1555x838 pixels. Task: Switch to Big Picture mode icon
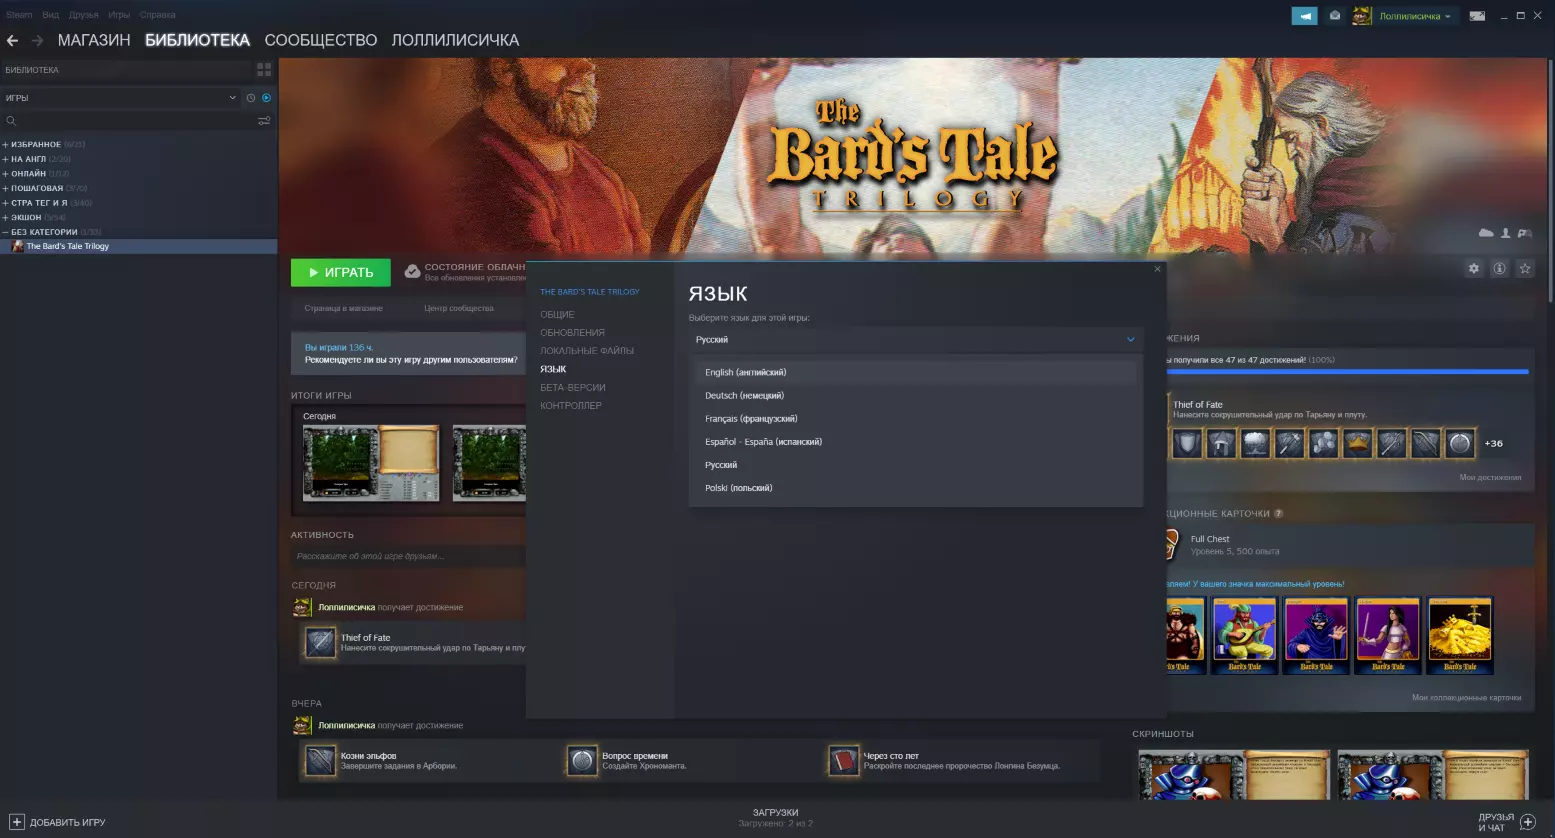[x=1477, y=16]
